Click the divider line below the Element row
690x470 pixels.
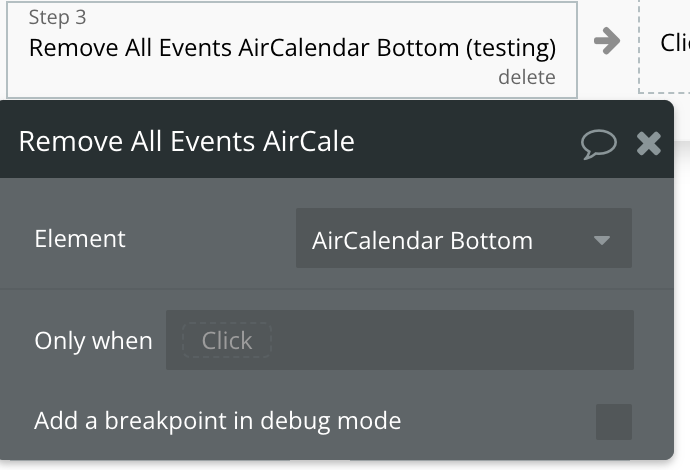(337, 289)
